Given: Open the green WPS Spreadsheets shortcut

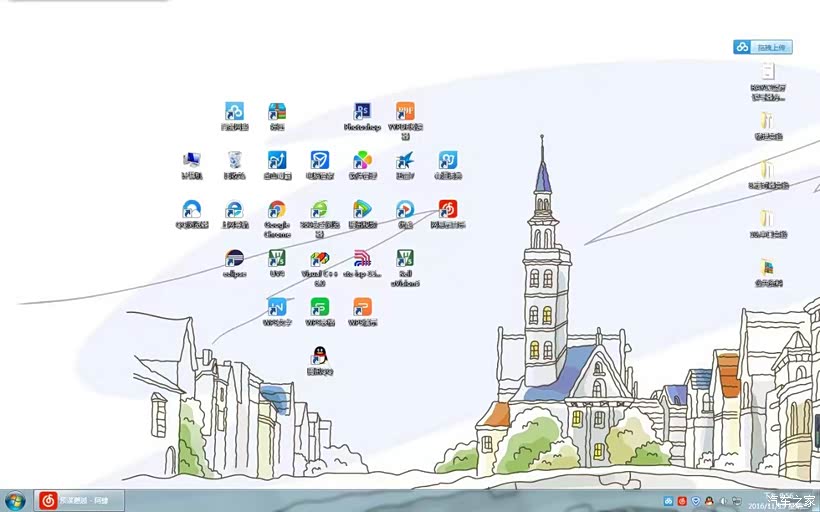Looking at the screenshot, I should [319, 307].
